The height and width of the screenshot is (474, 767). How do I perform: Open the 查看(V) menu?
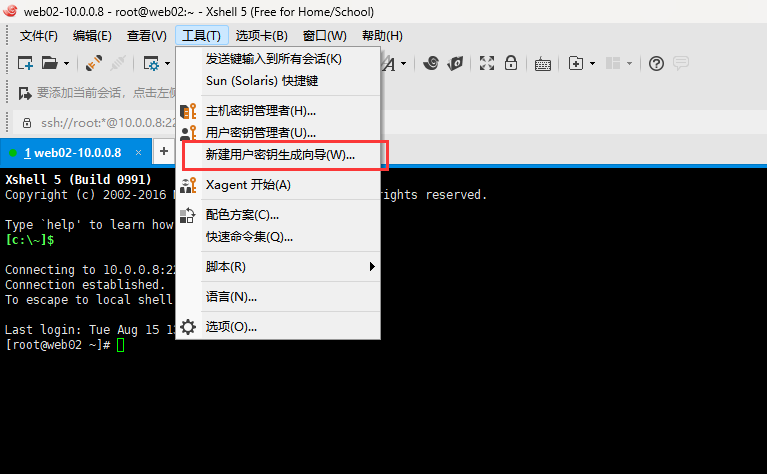pyautogui.click(x=146, y=36)
